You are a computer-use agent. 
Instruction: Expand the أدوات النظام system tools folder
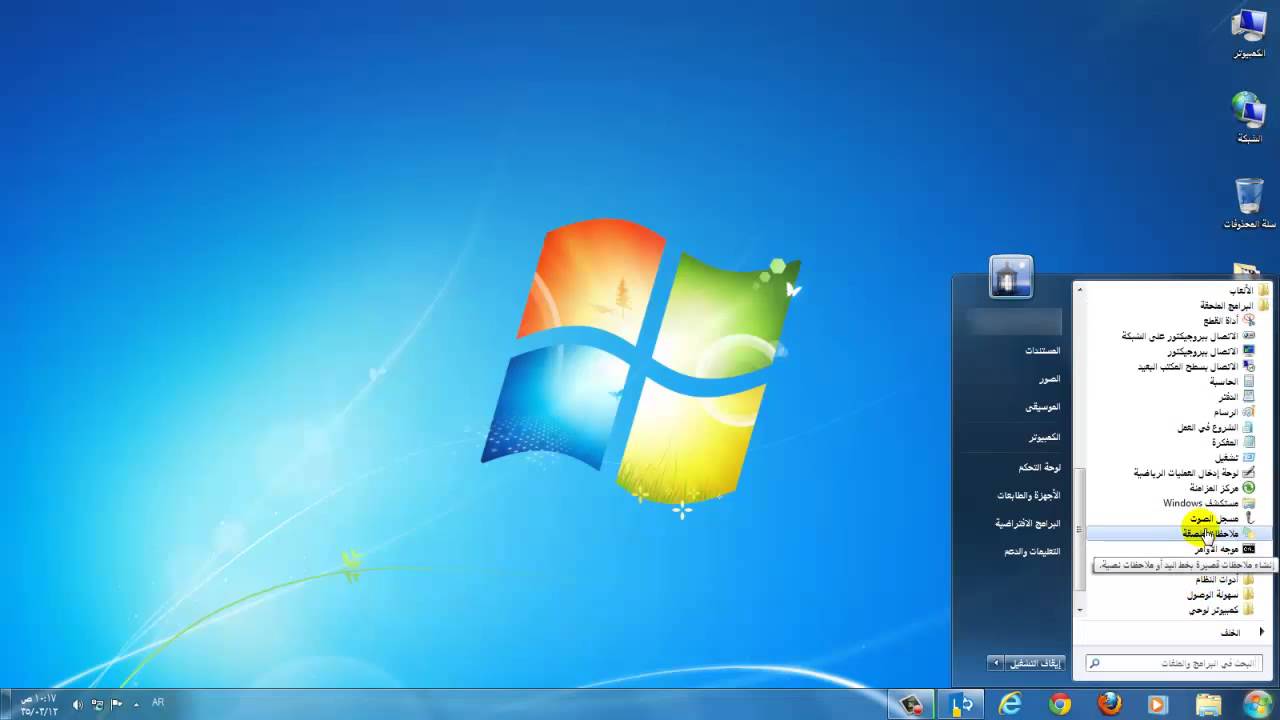click(1225, 580)
